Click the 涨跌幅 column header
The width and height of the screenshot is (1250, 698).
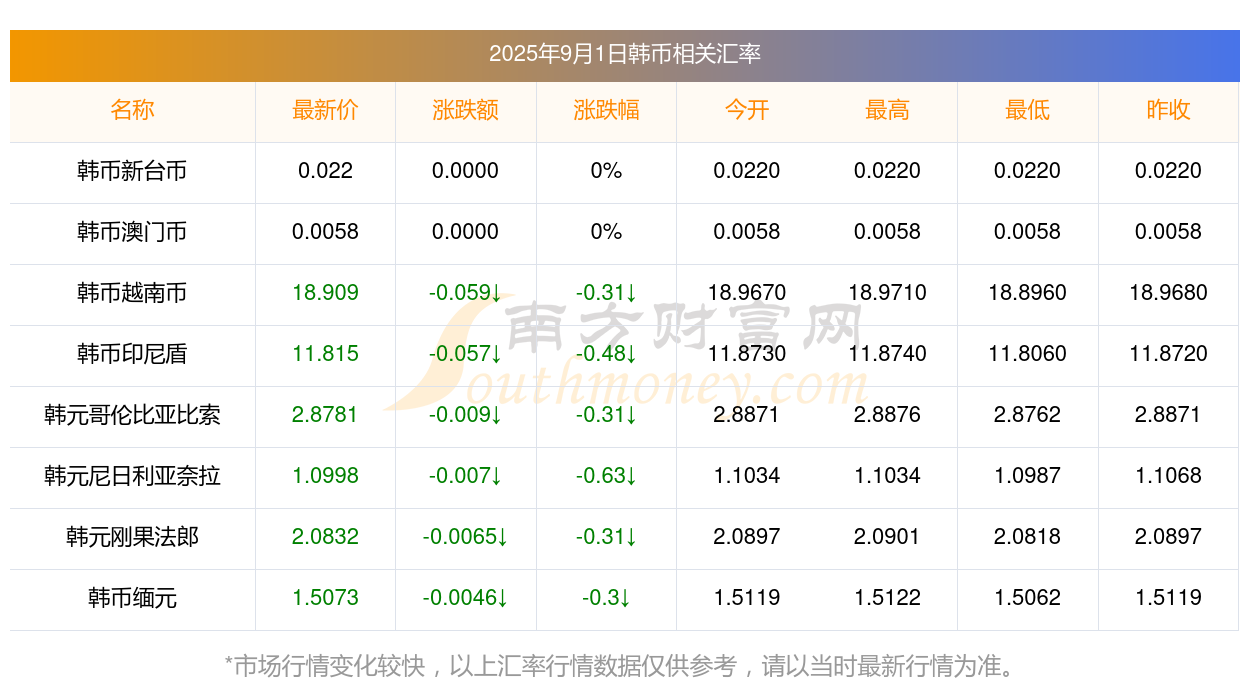(x=606, y=110)
